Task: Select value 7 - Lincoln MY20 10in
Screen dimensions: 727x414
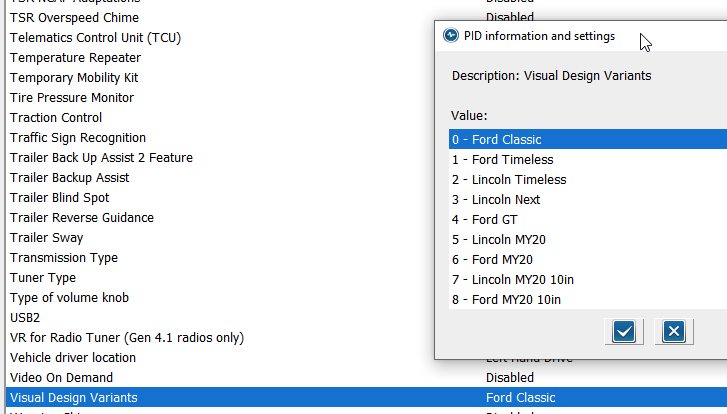Action: [588, 279]
